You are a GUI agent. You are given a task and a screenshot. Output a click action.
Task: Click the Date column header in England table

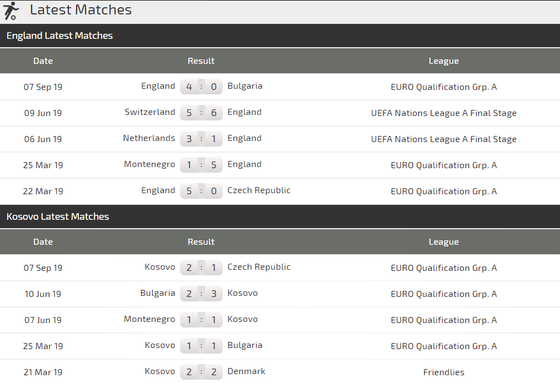click(43, 61)
